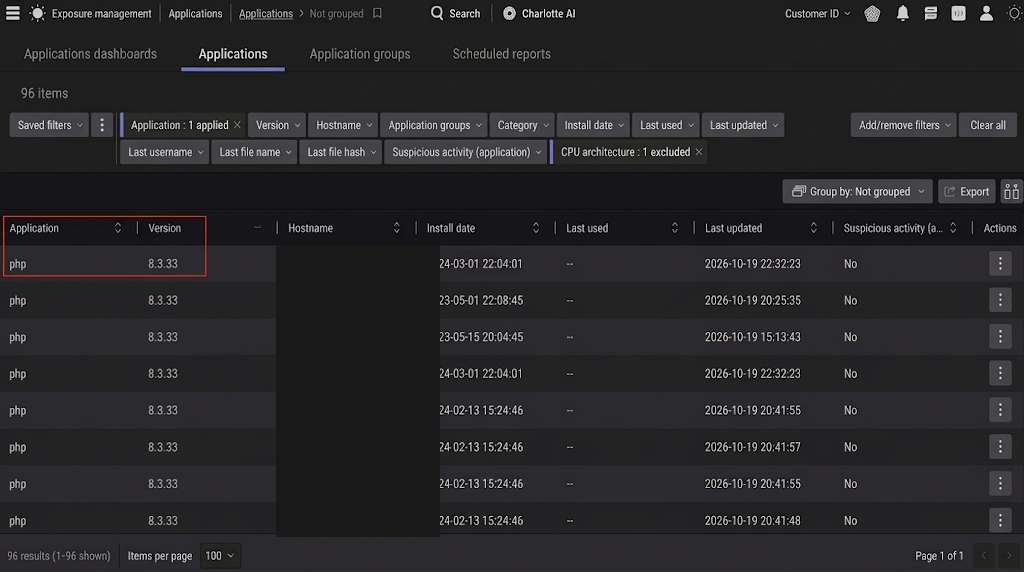
Task: Open Add/remove filters menu
Action: click(x=904, y=125)
